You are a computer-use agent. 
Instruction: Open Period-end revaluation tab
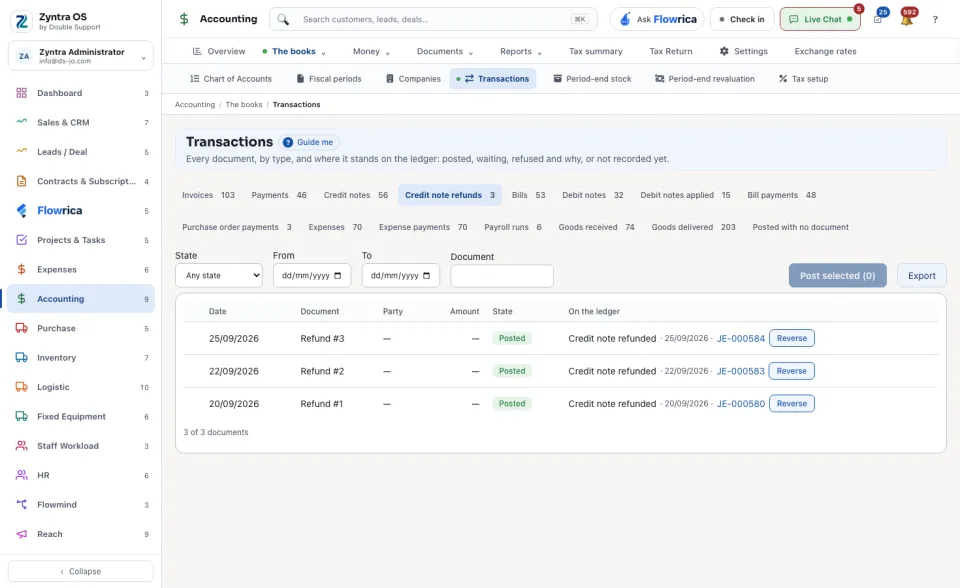[x=705, y=79]
